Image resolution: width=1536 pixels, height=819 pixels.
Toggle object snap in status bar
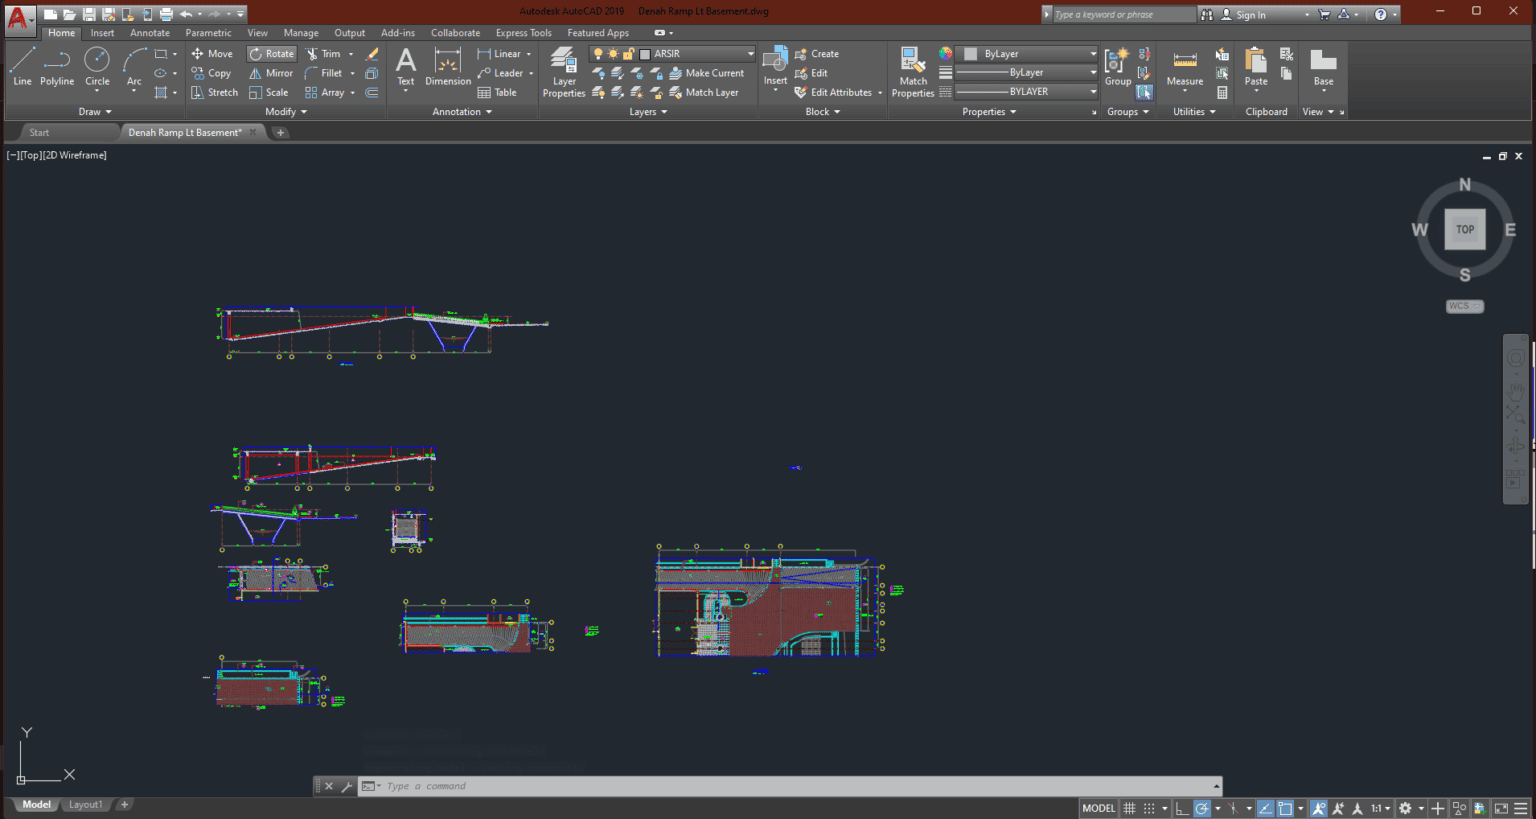tap(1284, 808)
